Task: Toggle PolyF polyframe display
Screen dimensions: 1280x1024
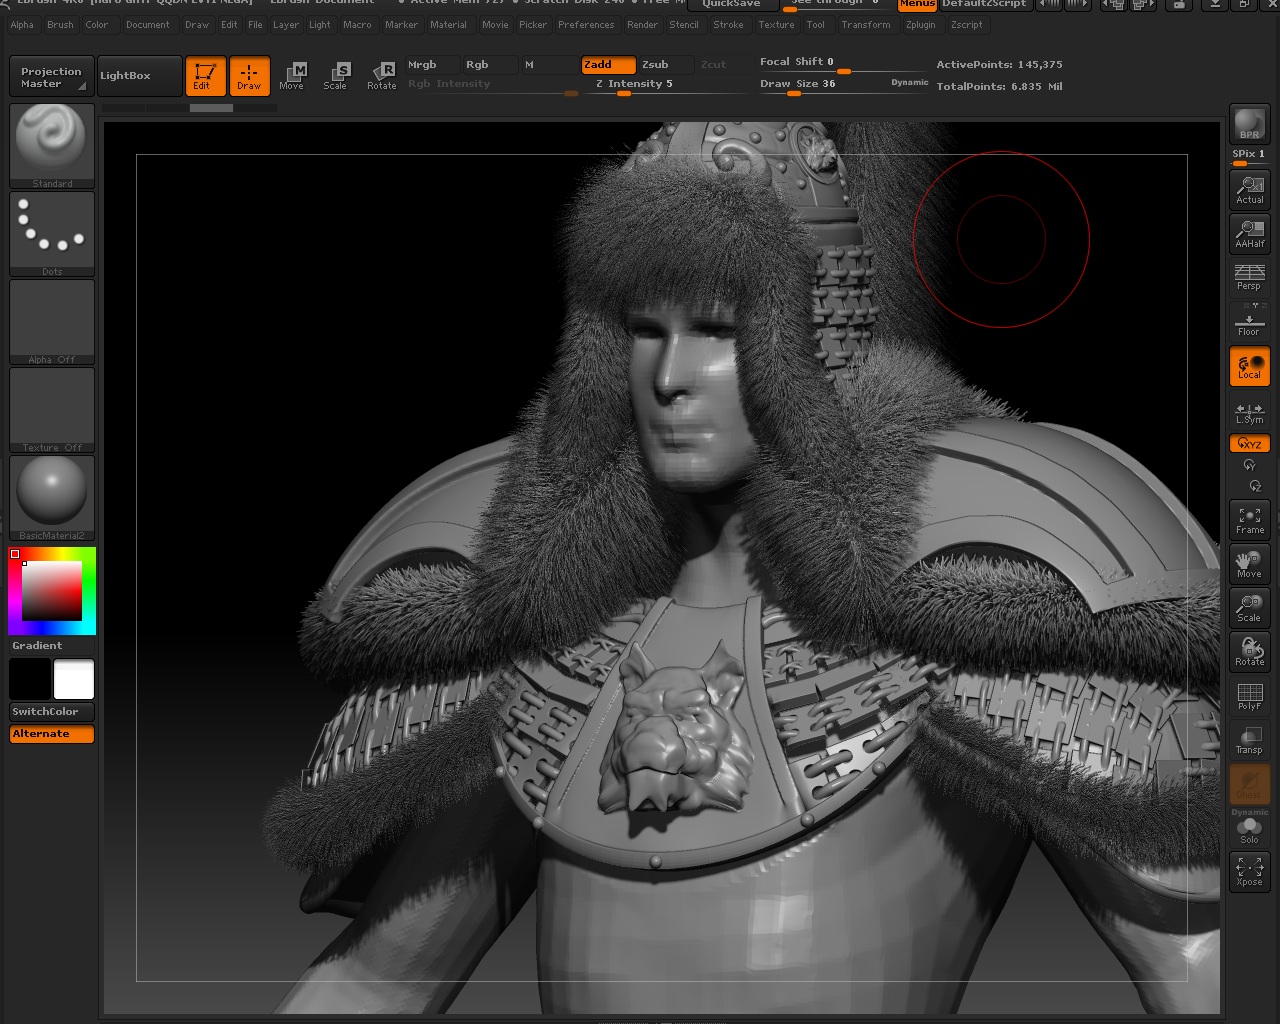Action: point(1249,696)
